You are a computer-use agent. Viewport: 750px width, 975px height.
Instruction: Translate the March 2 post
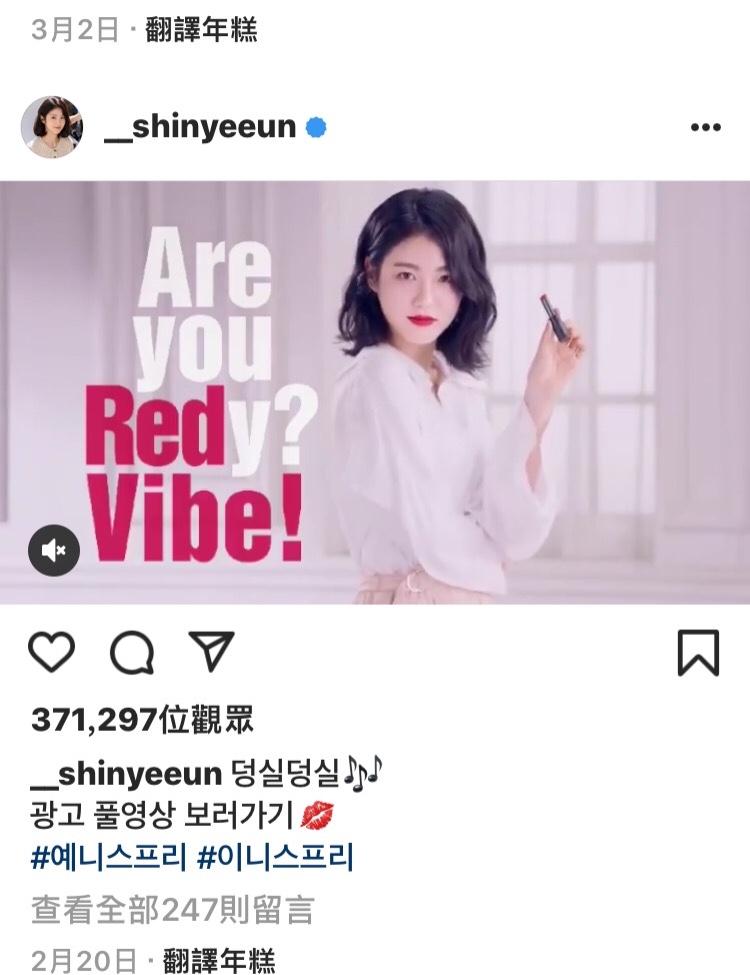[x=201, y=29]
